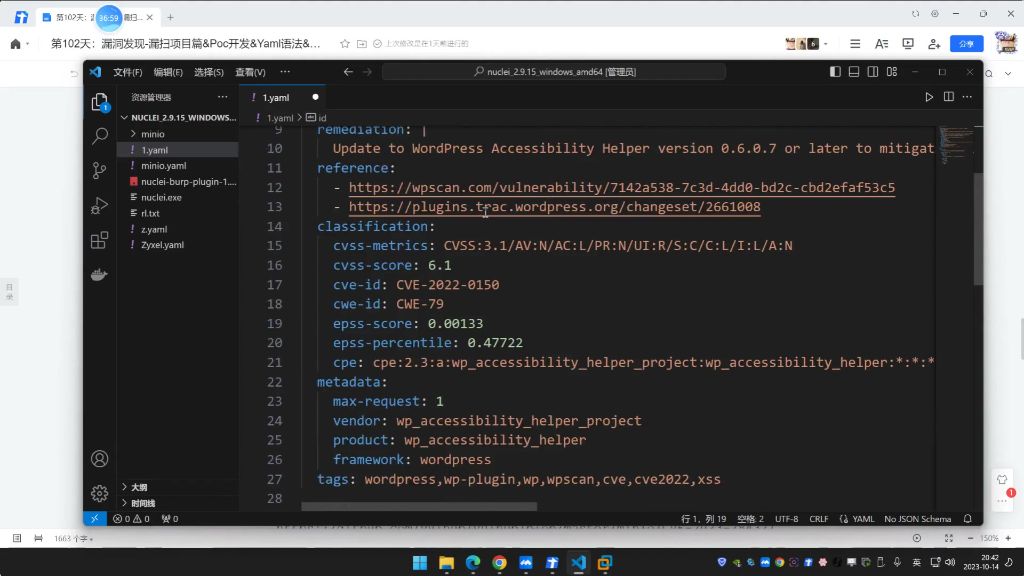Image resolution: width=1024 pixels, height=576 pixels.
Task: Click the id breadcrumb symbol
Action: pos(317,118)
